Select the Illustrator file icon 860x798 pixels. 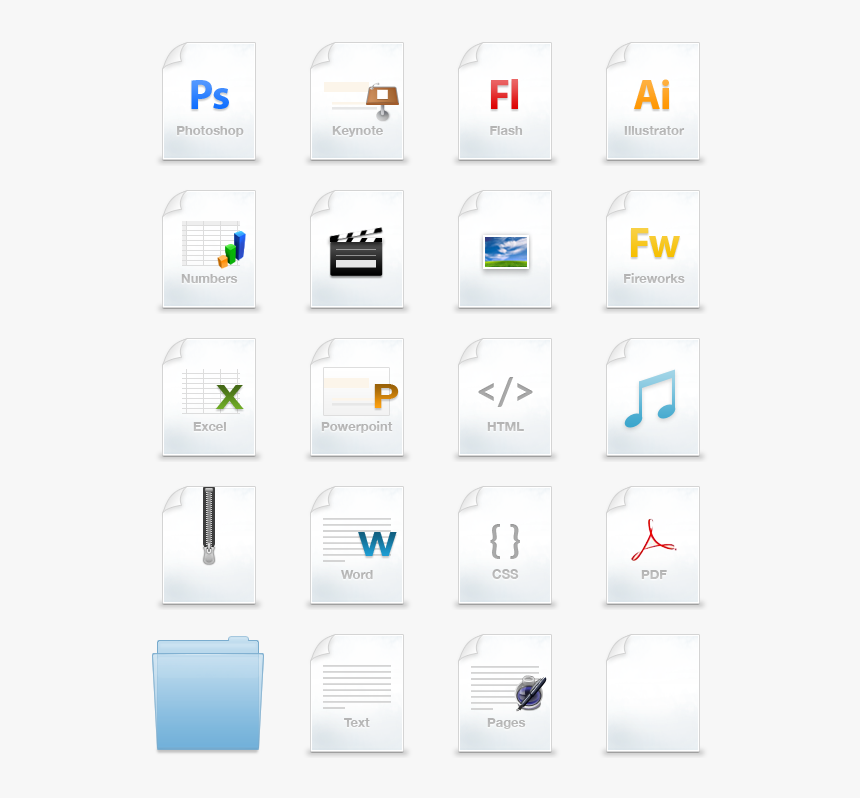coord(653,101)
